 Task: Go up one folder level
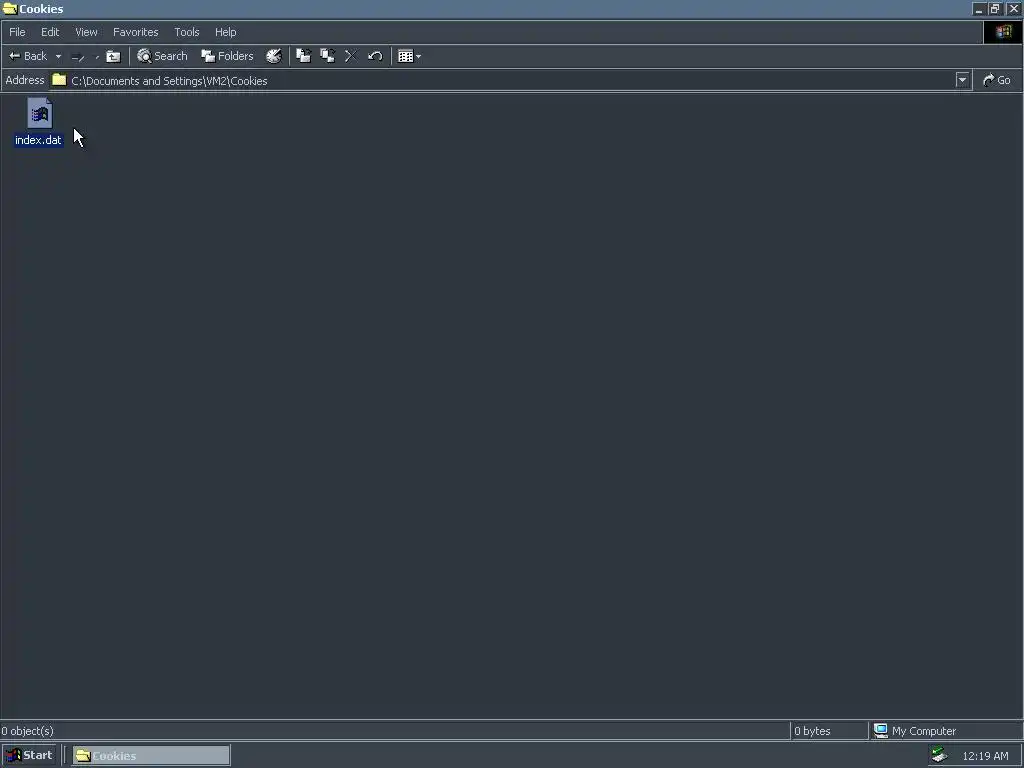[x=114, y=56]
